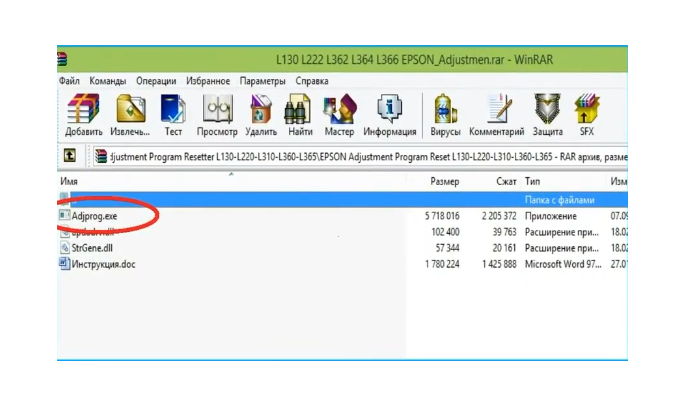Screen dimensions: 700x400
Task: Sort by the Размер column header
Action: coord(445,181)
